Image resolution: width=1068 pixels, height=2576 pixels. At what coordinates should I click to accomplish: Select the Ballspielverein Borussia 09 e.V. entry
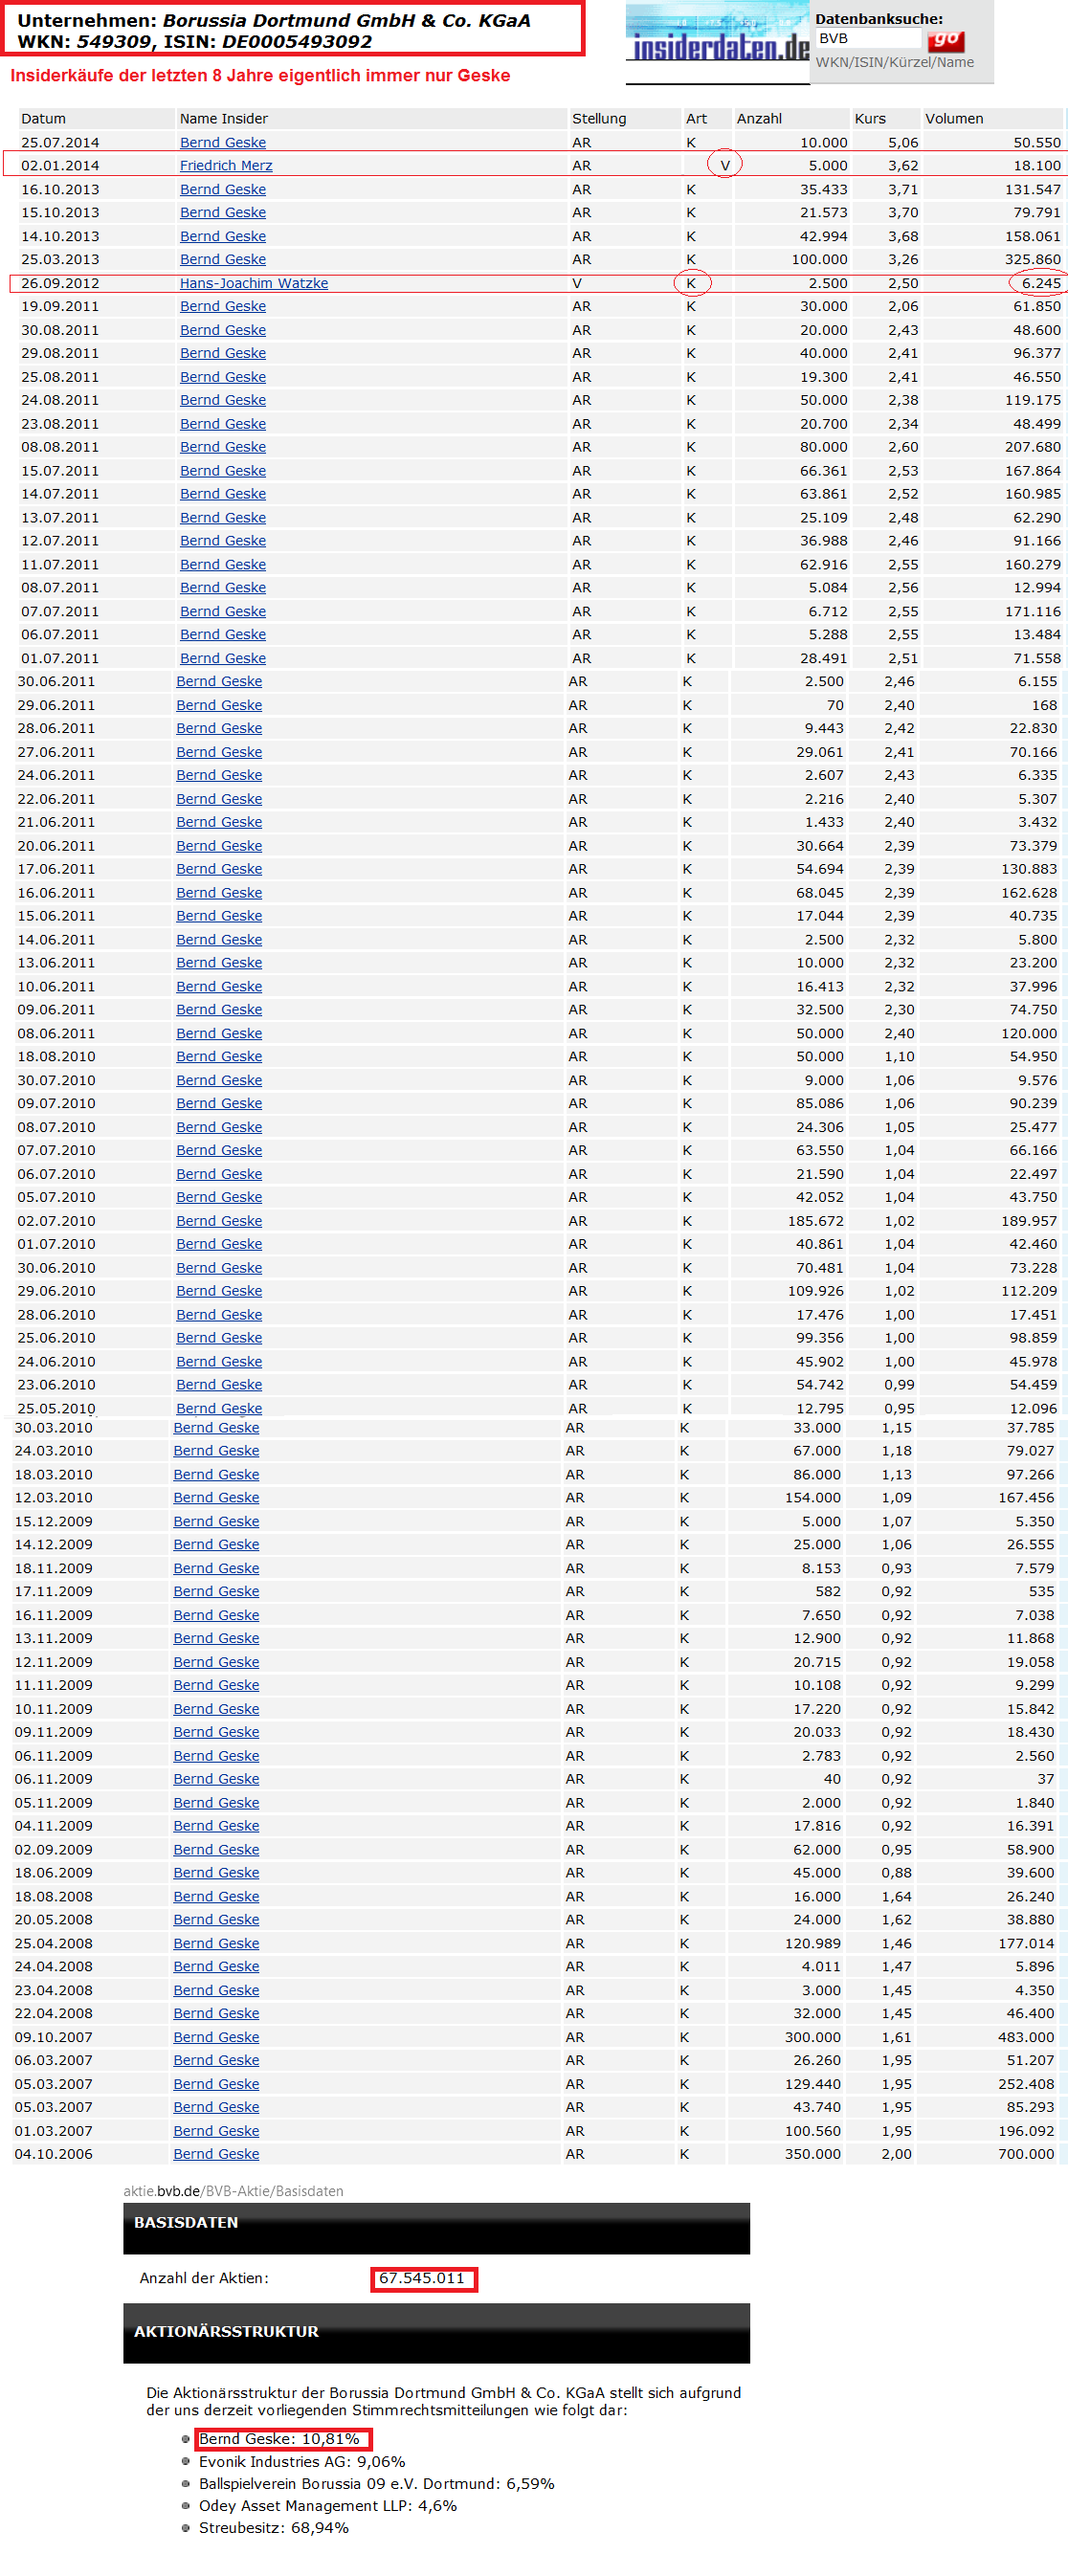coord(377,2484)
